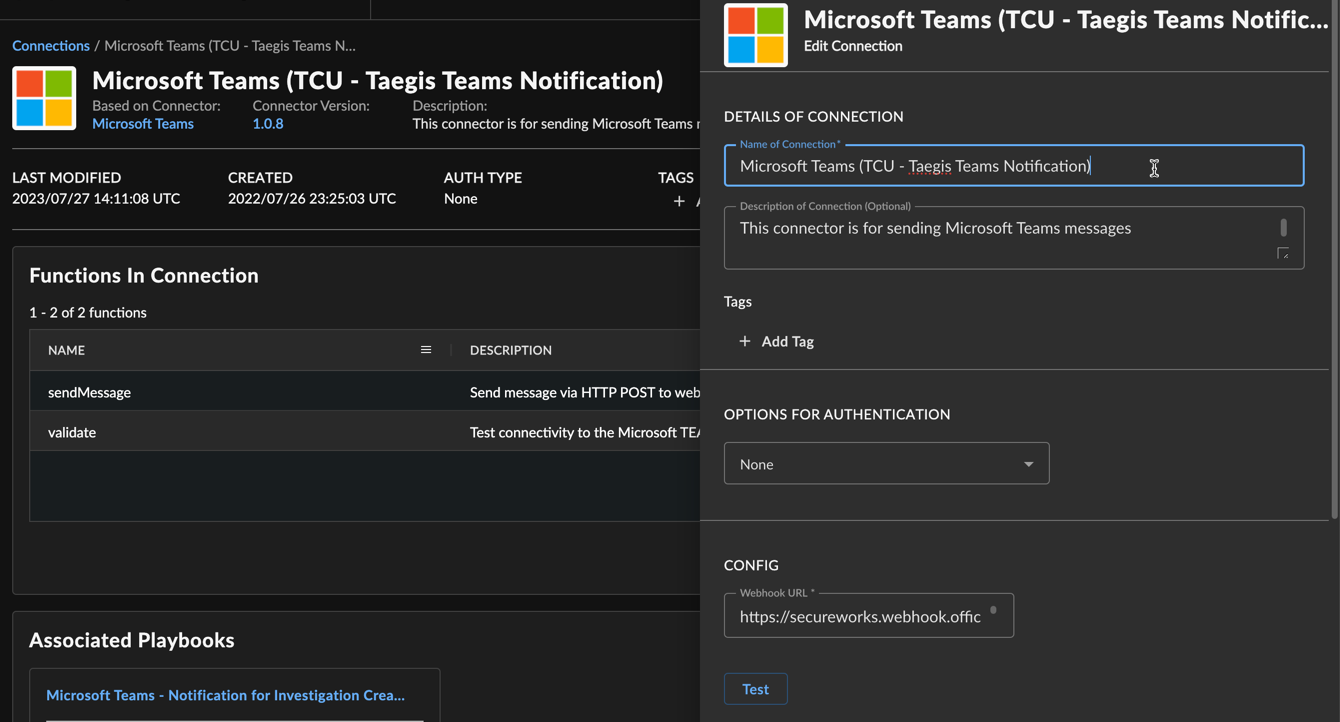Click the plus icon under TAGS column
This screenshot has width=1340, height=722.
click(x=679, y=201)
